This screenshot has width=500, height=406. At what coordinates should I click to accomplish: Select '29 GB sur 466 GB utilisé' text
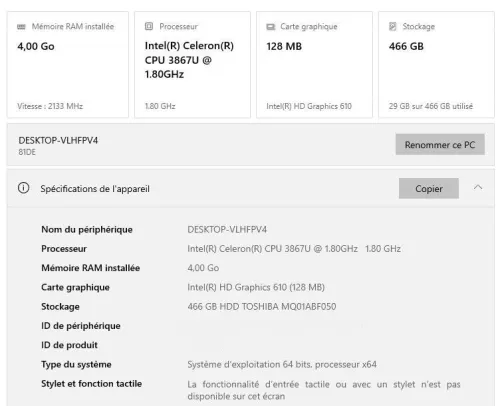pos(431,106)
